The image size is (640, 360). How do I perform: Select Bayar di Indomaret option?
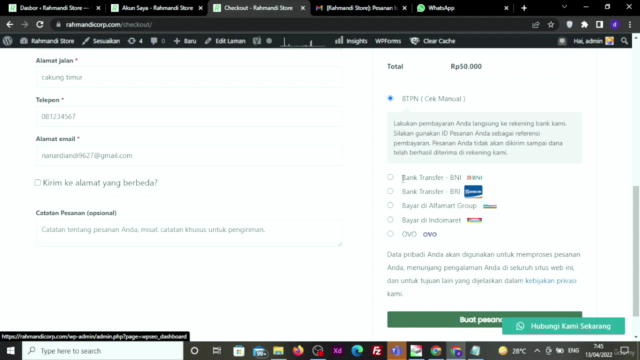pos(390,220)
